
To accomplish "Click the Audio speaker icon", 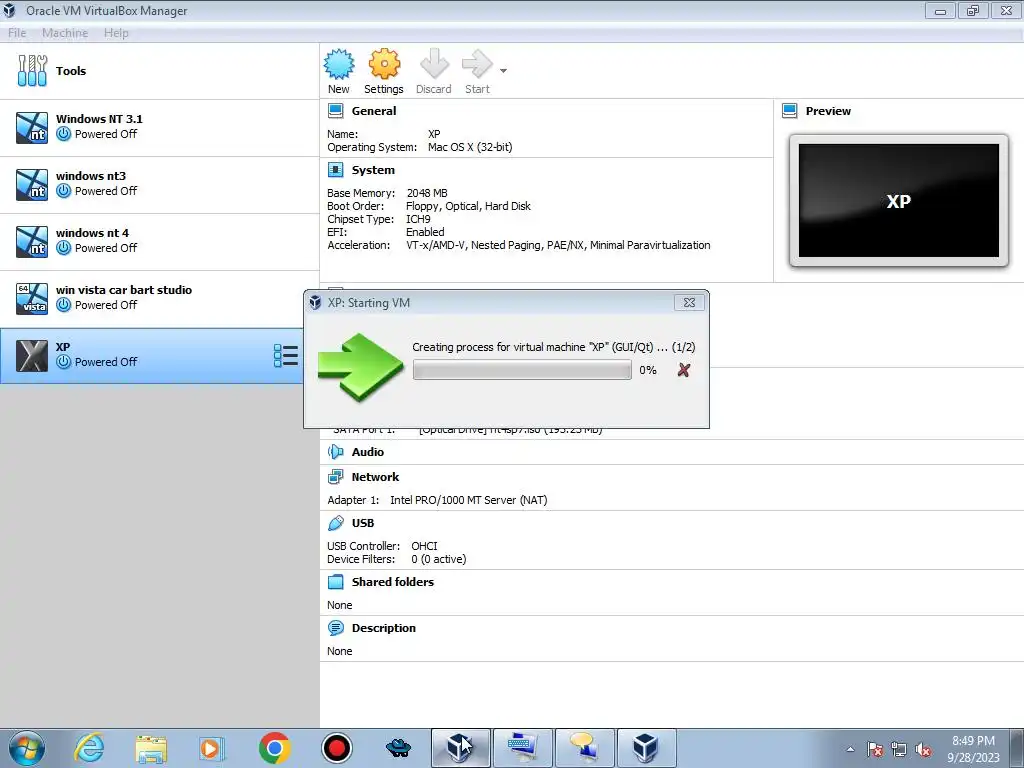I will tap(336, 452).
